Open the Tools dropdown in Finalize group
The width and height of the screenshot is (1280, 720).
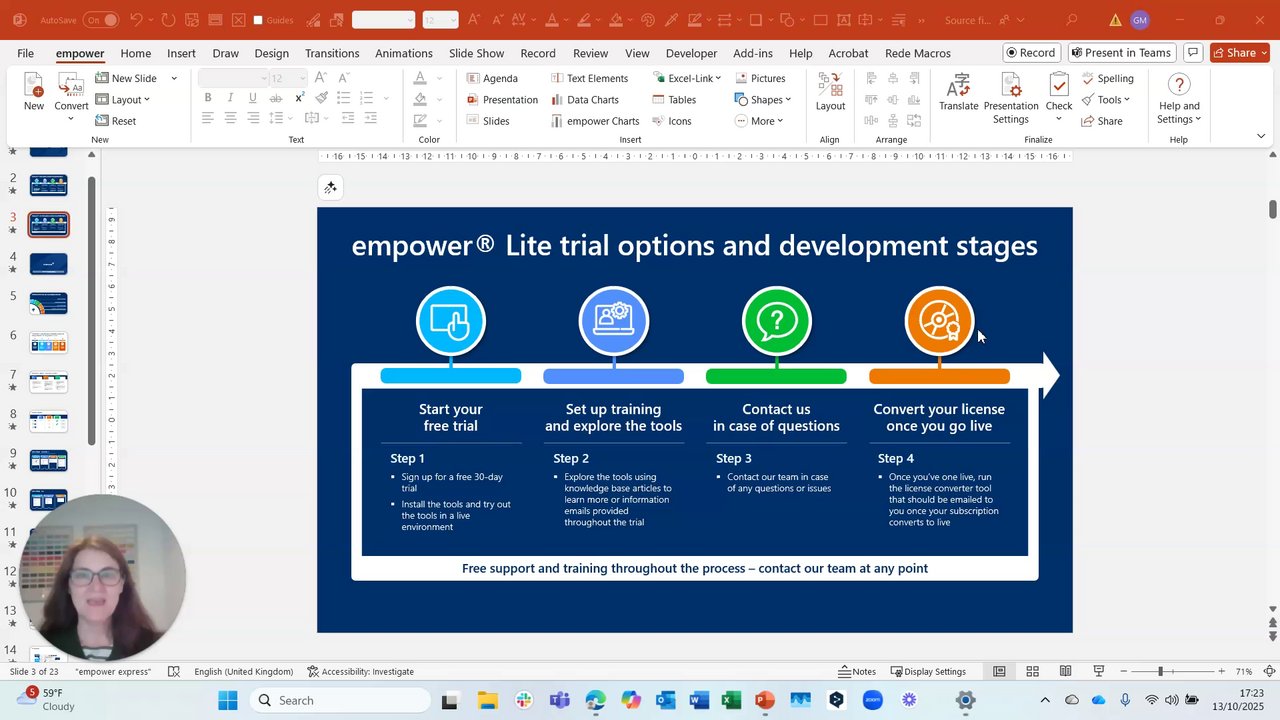click(1105, 100)
